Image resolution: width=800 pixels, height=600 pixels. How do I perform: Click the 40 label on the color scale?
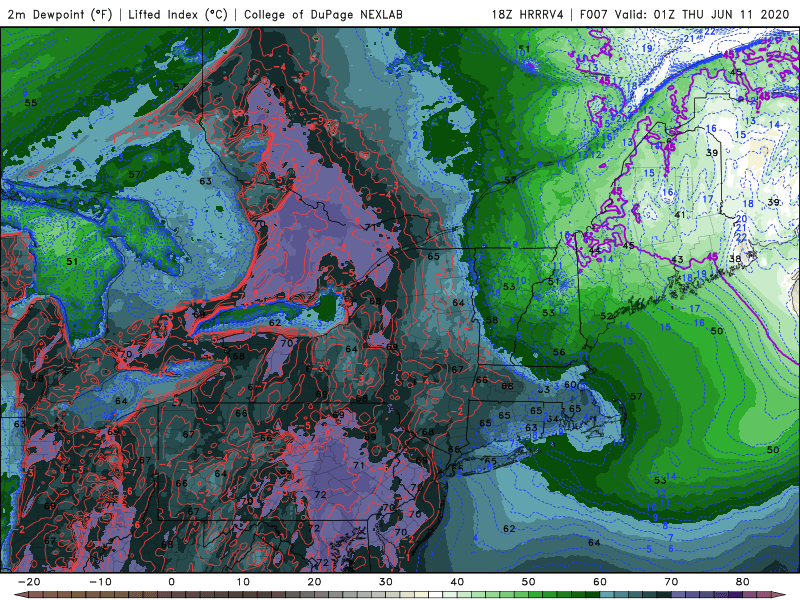coord(457,582)
